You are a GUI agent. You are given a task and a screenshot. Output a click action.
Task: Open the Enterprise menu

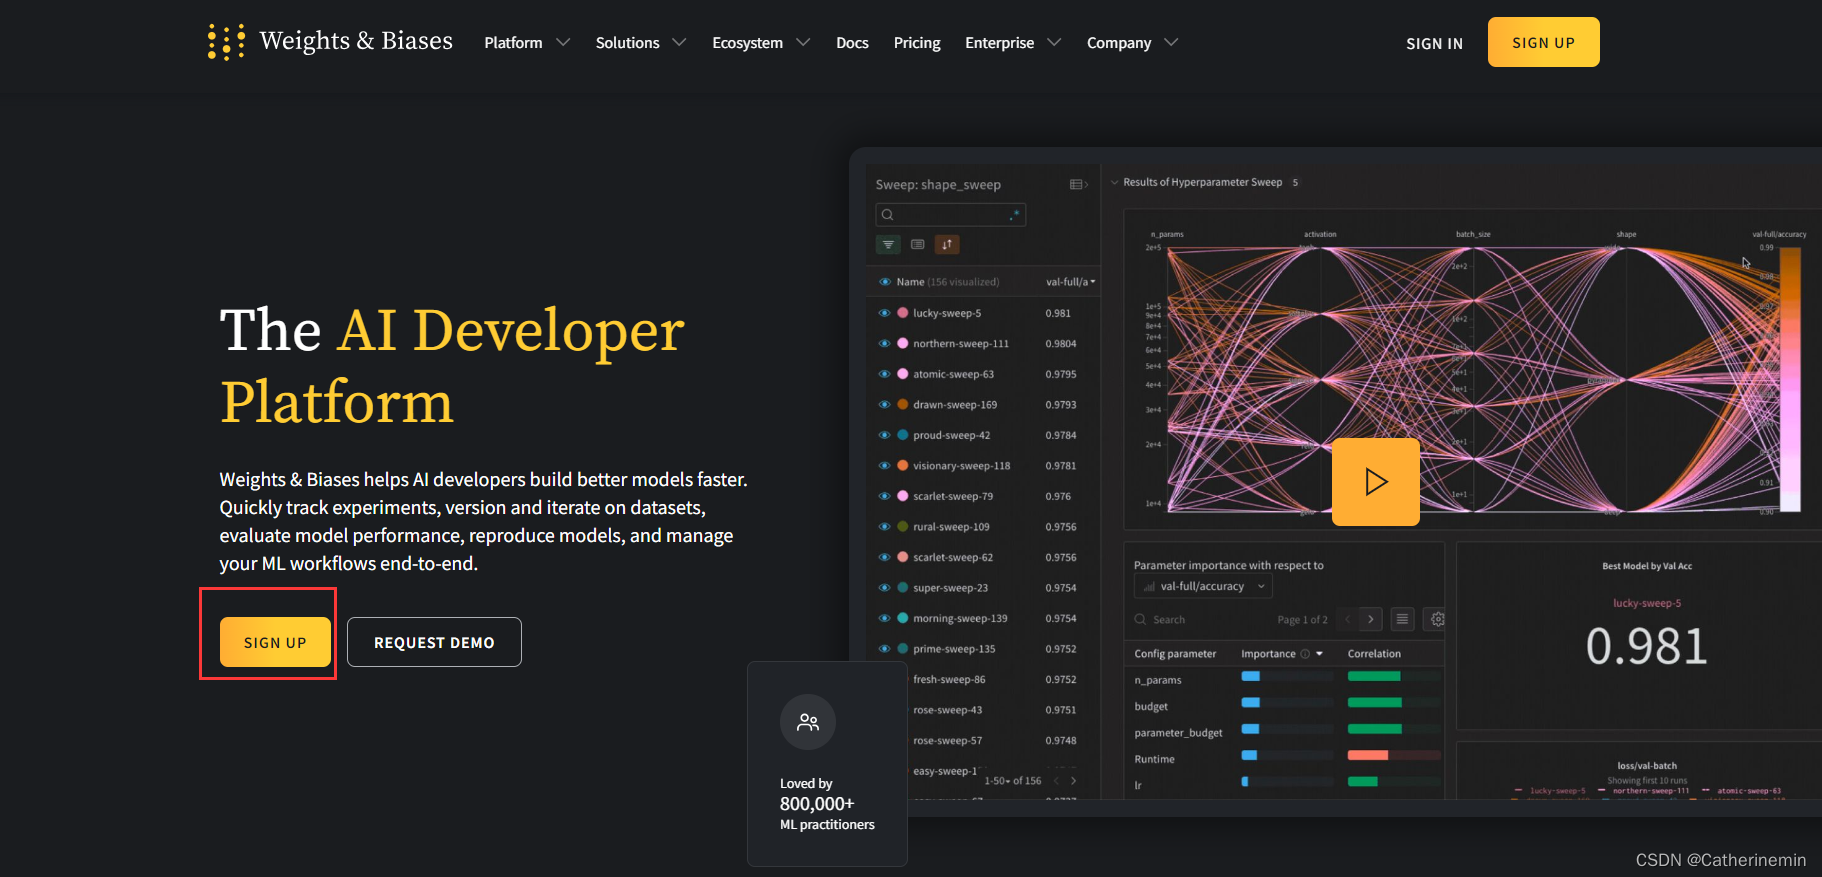(999, 43)
